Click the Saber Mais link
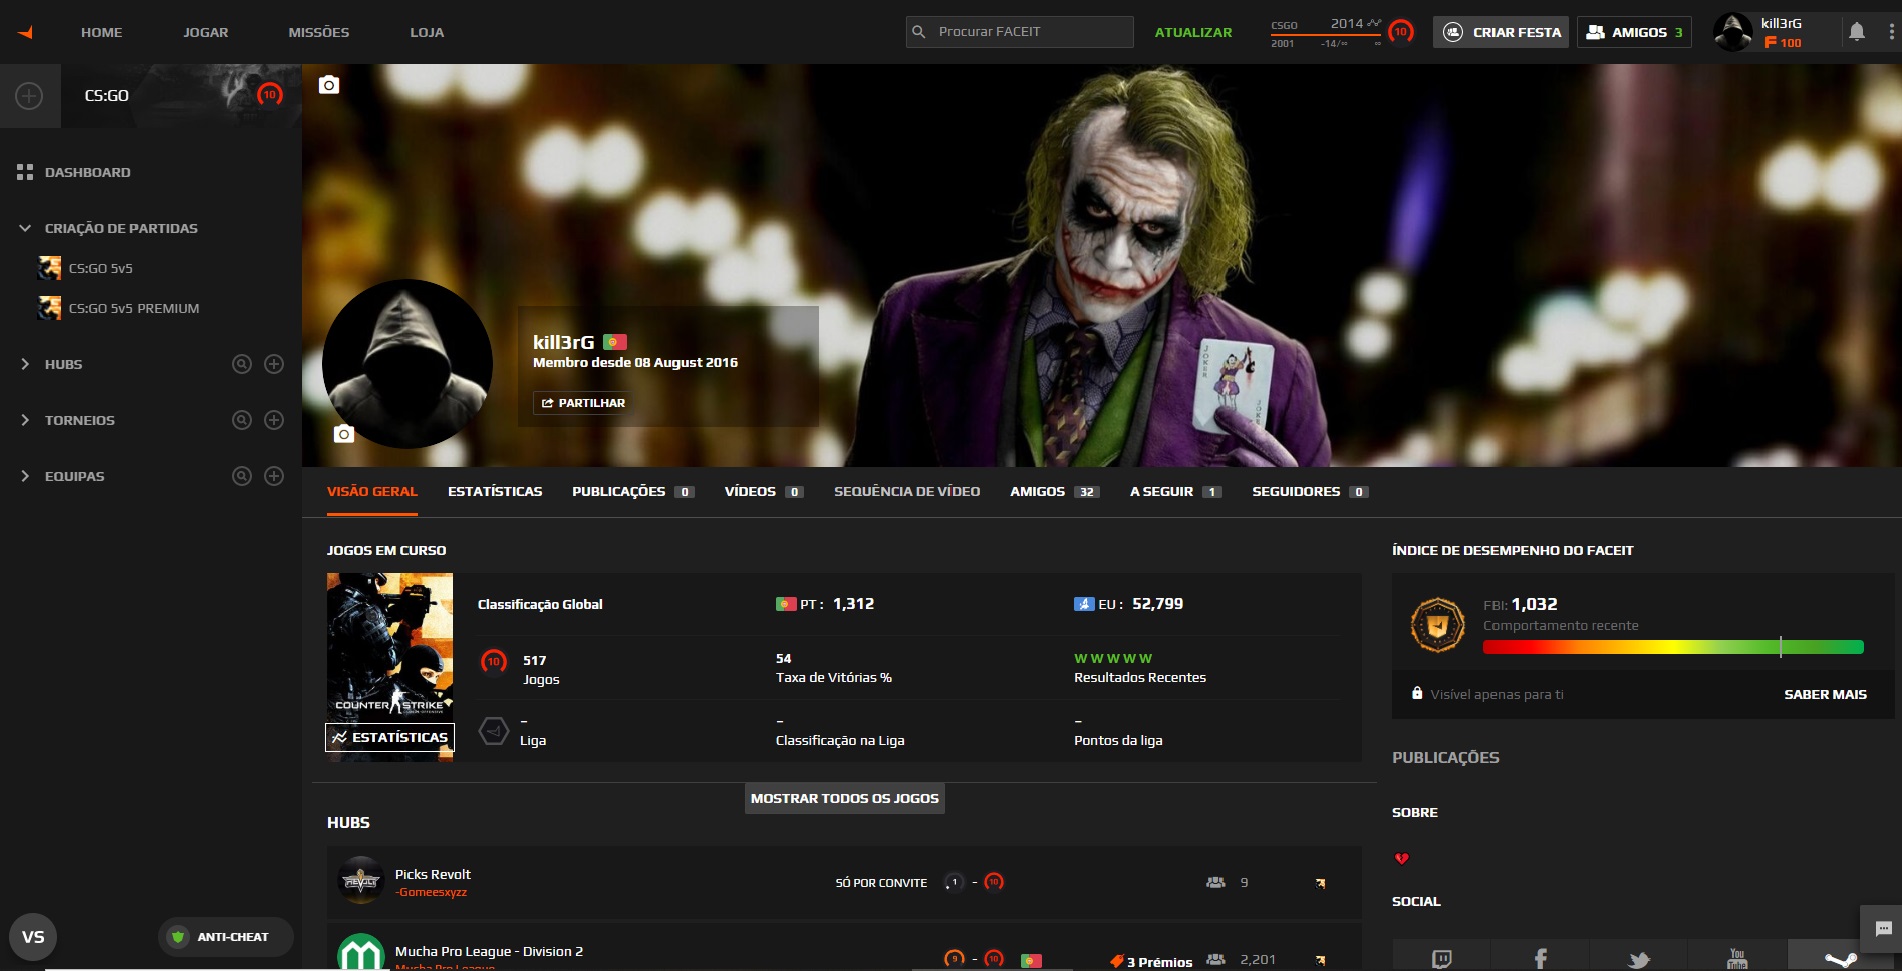 pos(1825,694)
